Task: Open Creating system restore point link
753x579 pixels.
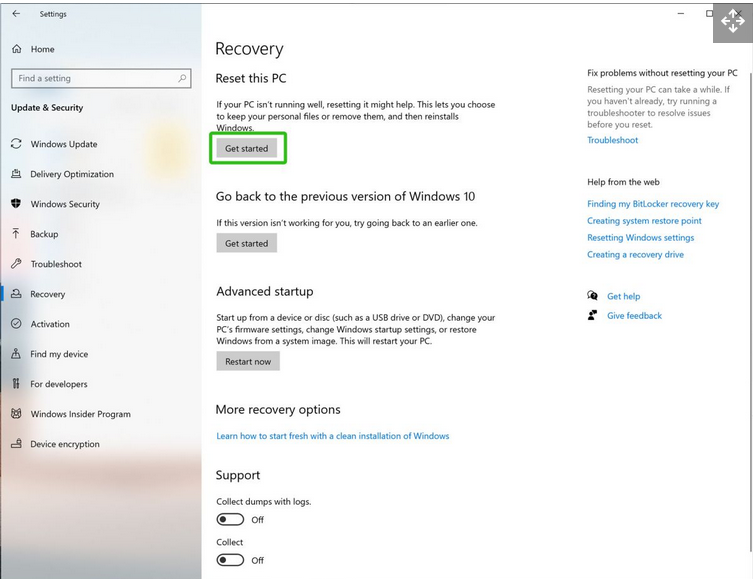Action: (644, 221)
